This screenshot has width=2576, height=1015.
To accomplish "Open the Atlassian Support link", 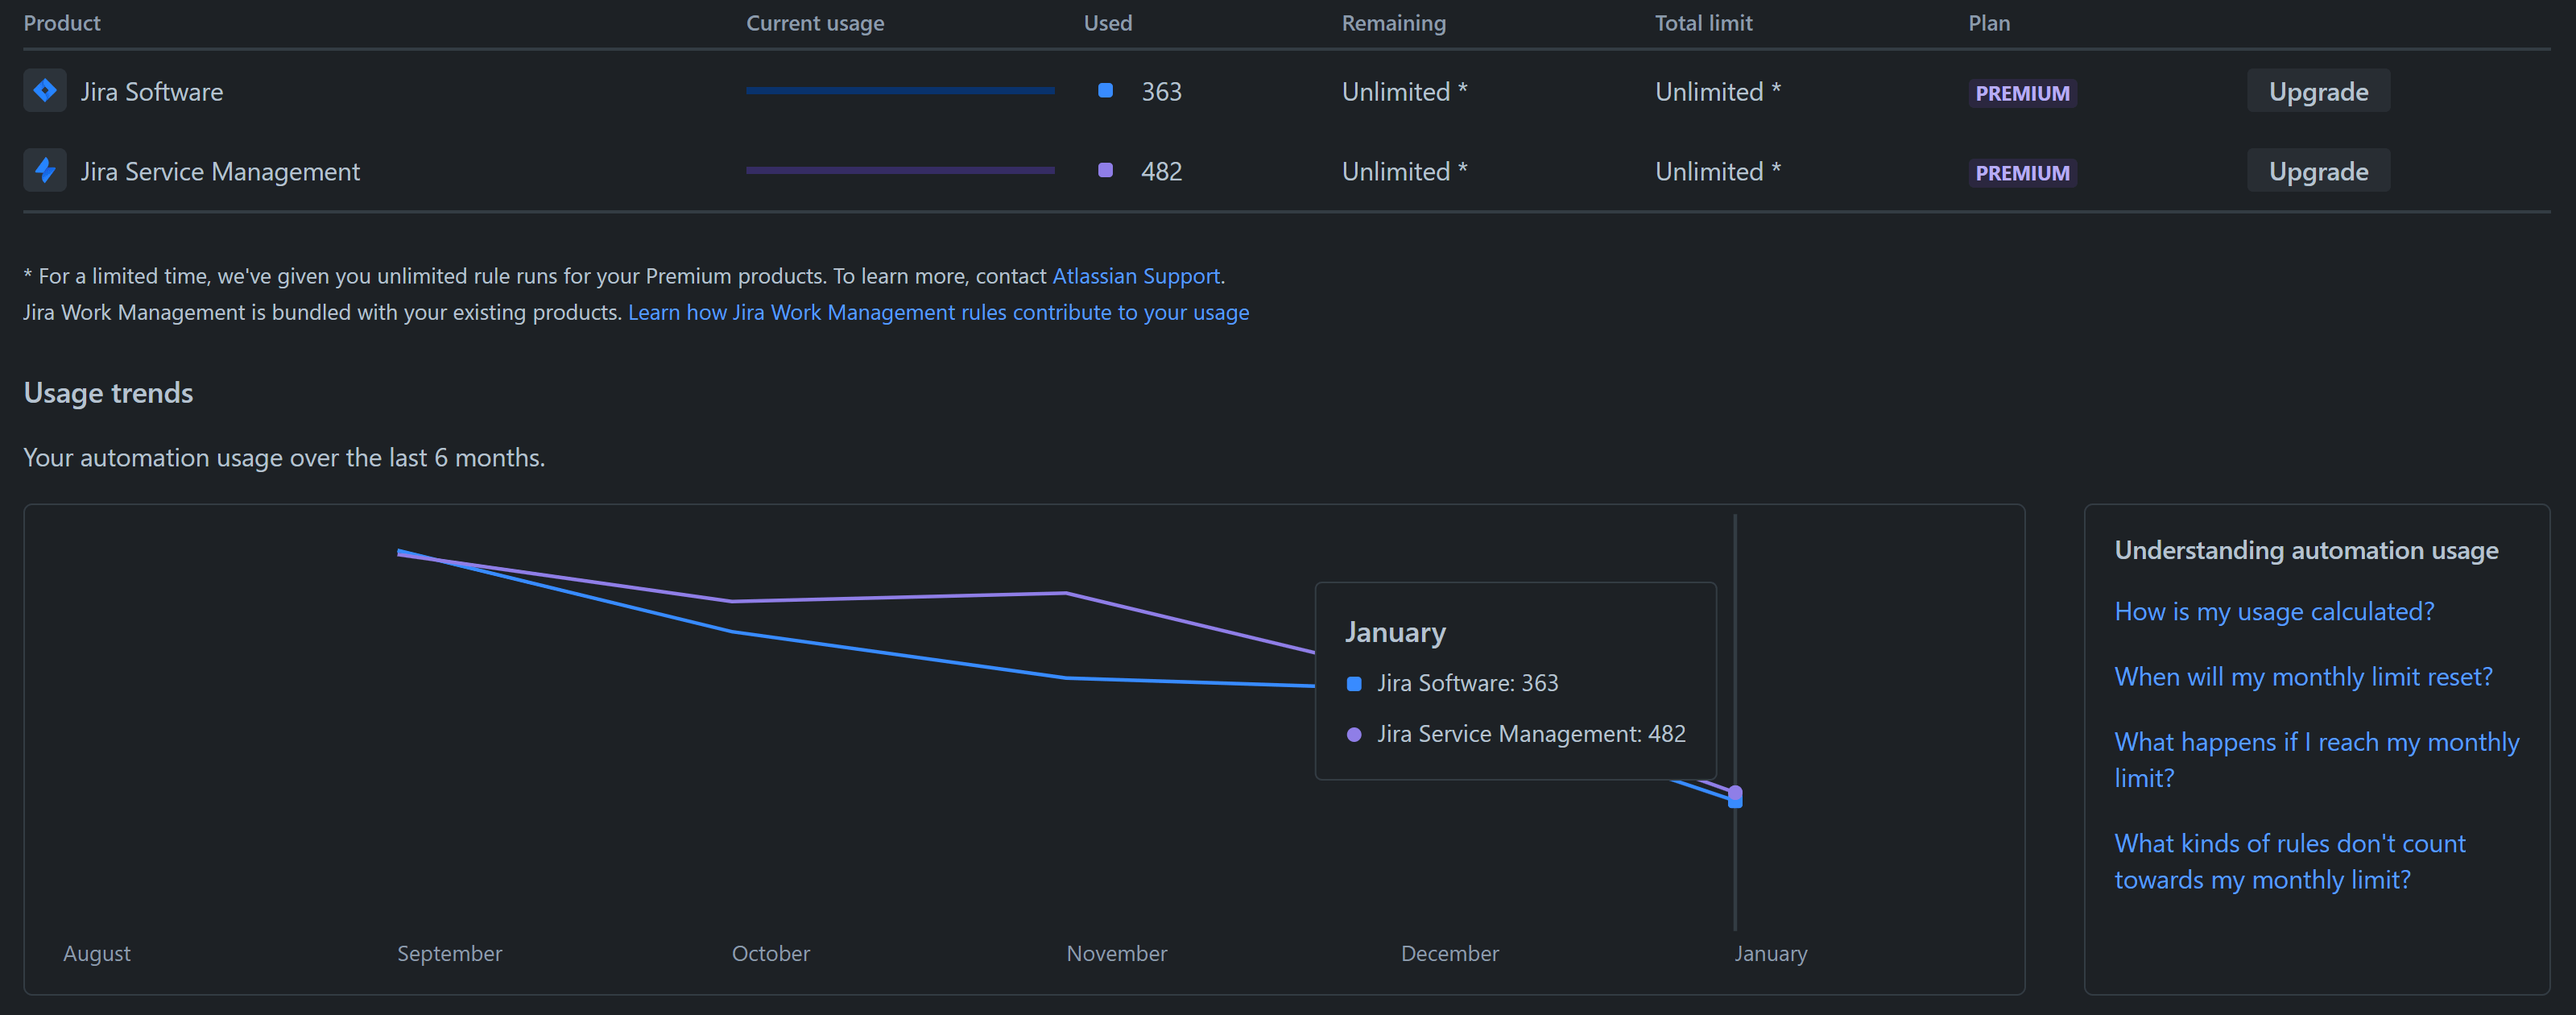I will tap(1135, 276).
